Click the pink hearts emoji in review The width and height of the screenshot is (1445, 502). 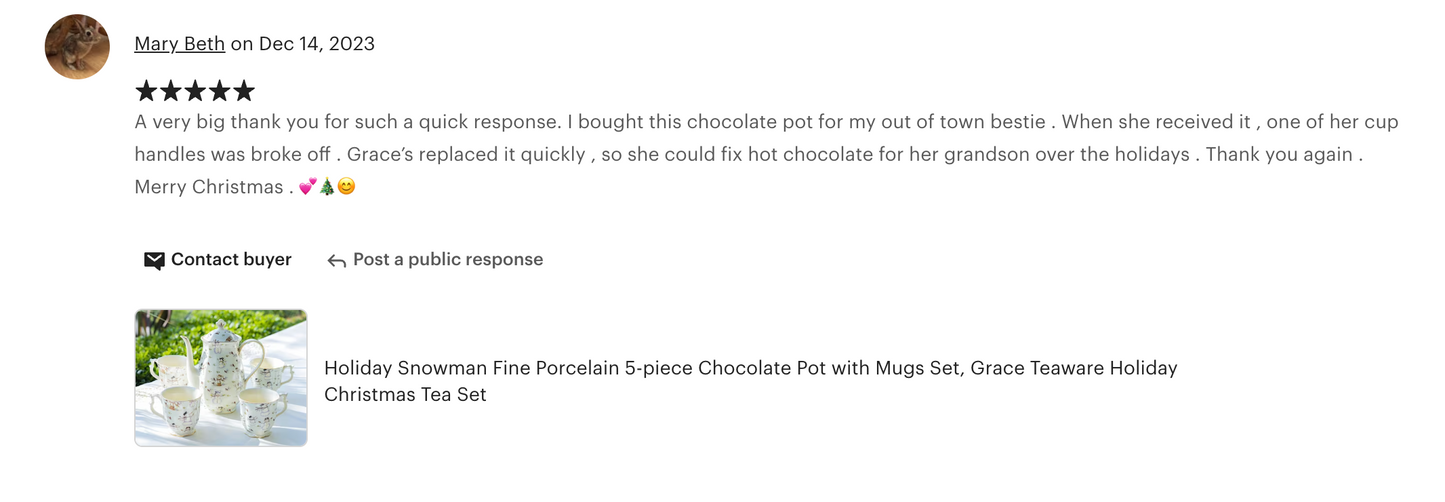[x=307, y=187]
